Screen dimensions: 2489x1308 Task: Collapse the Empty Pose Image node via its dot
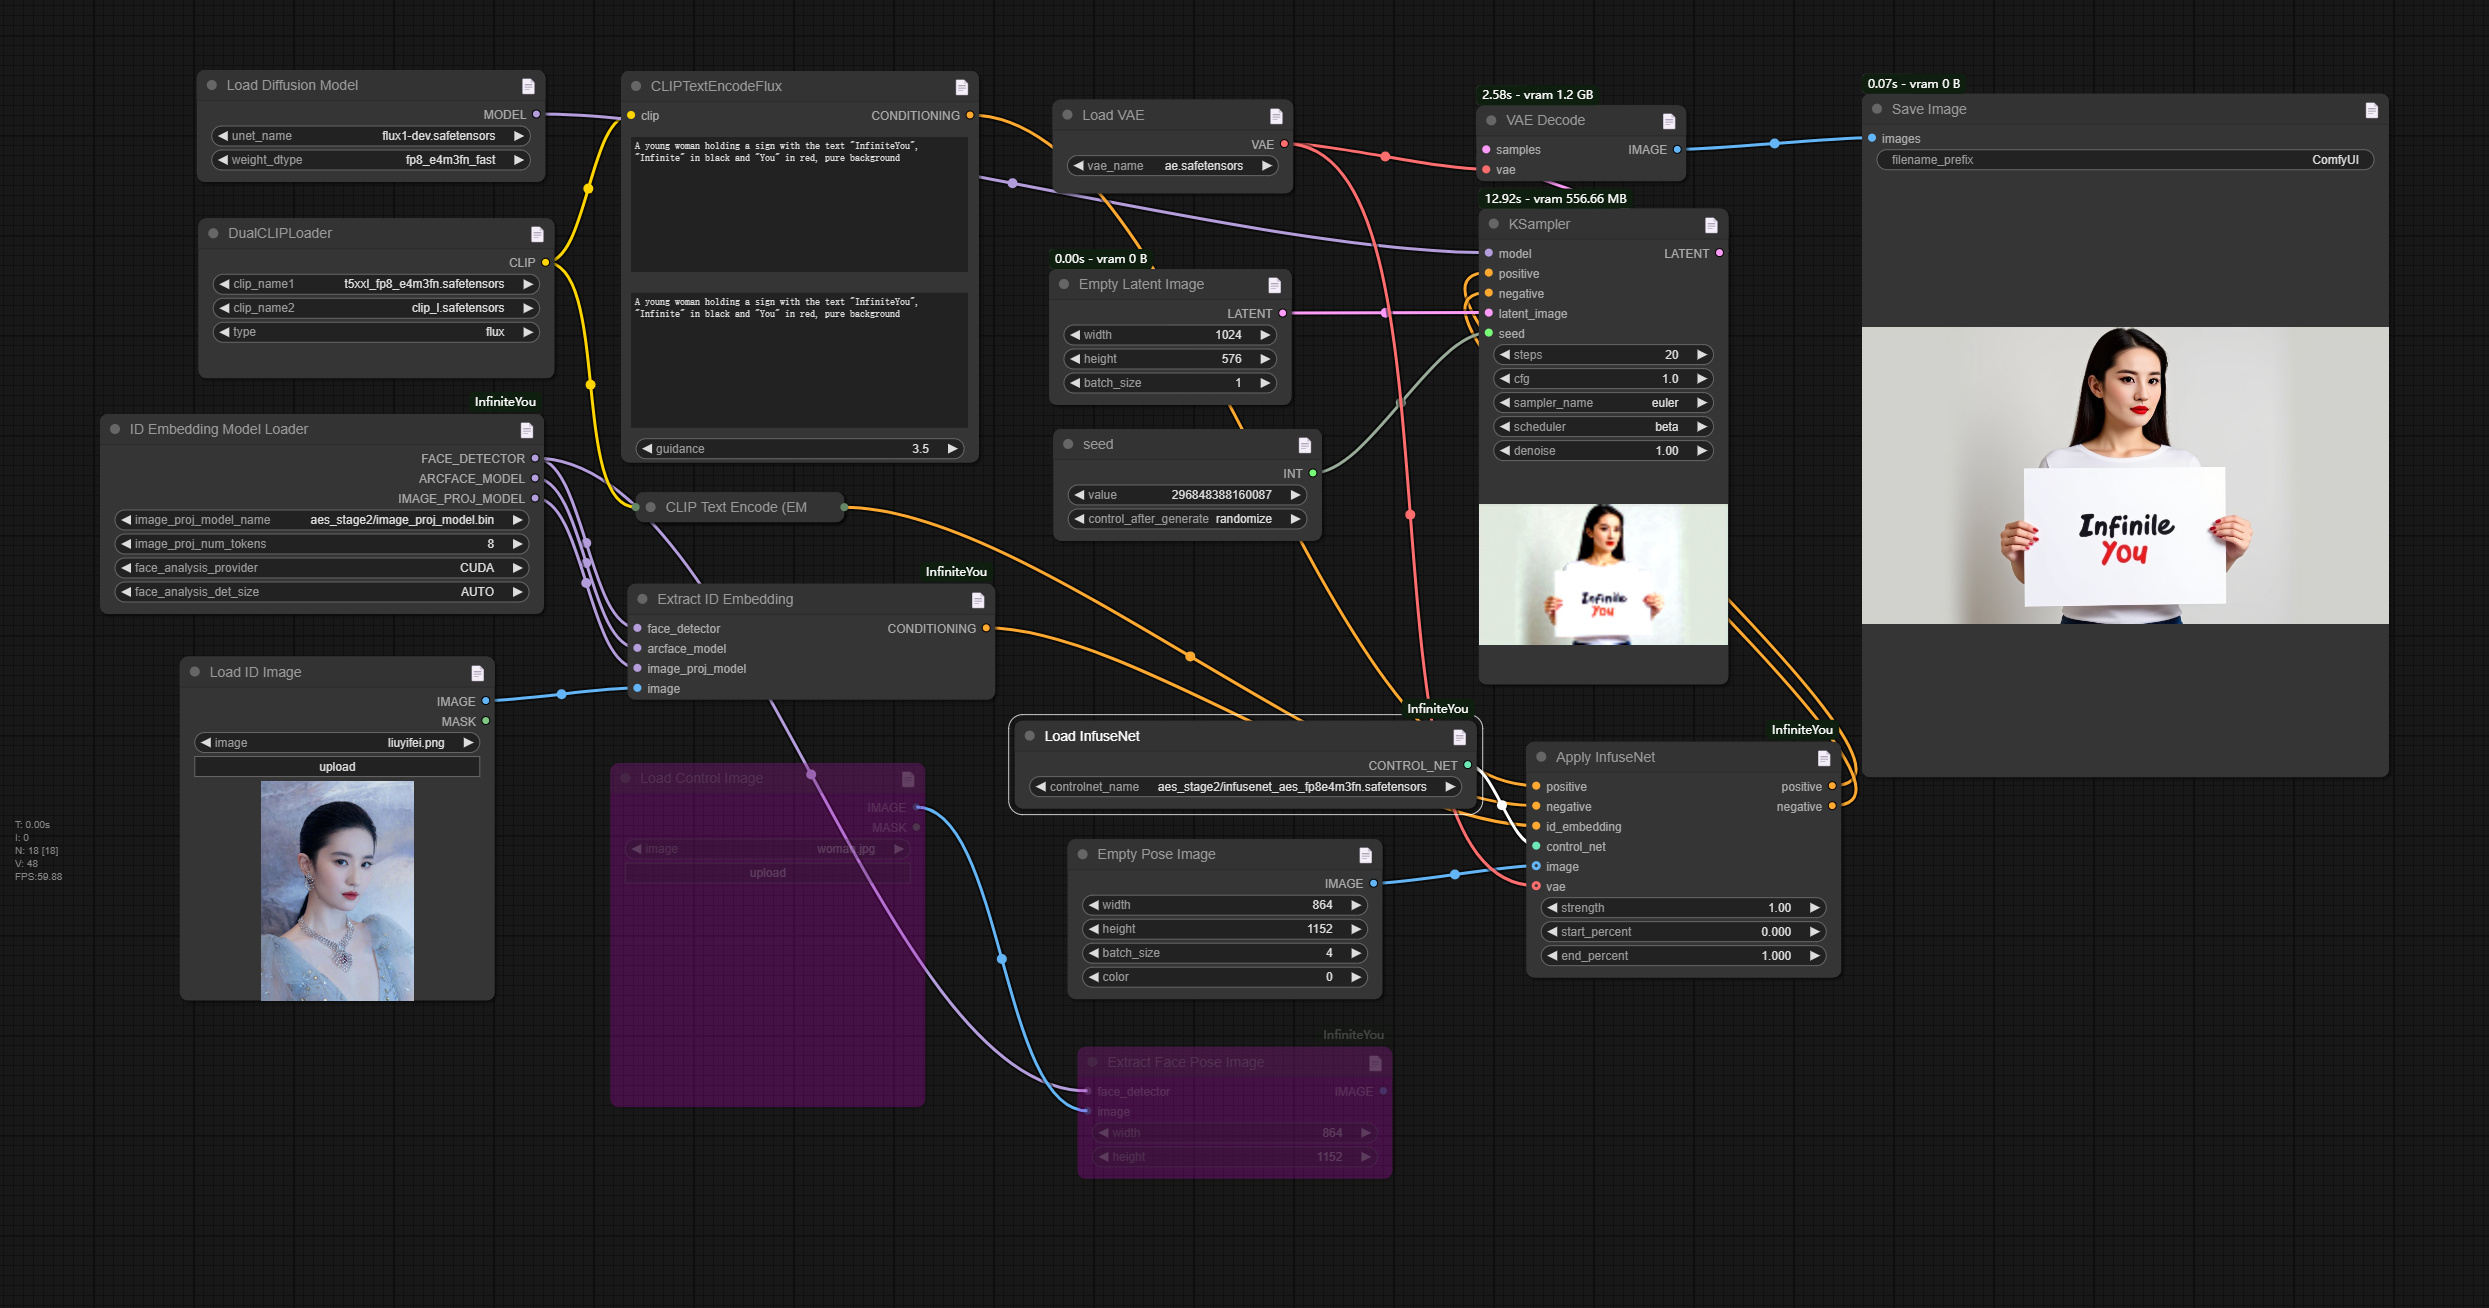[1082, 854]
